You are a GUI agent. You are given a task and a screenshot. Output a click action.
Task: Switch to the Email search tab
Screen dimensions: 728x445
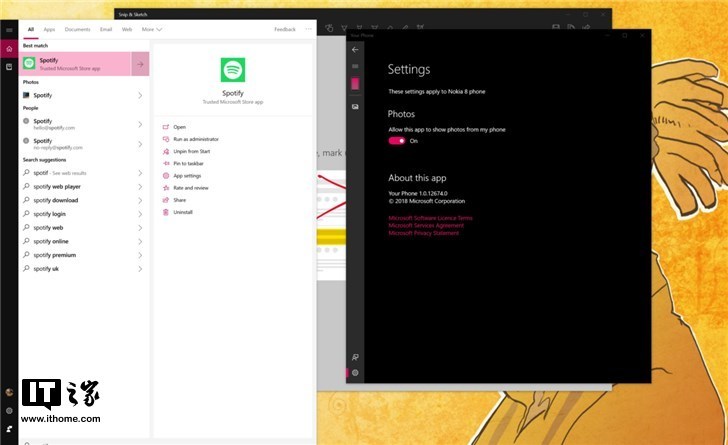pyautogui.click(x=106, y=29)
